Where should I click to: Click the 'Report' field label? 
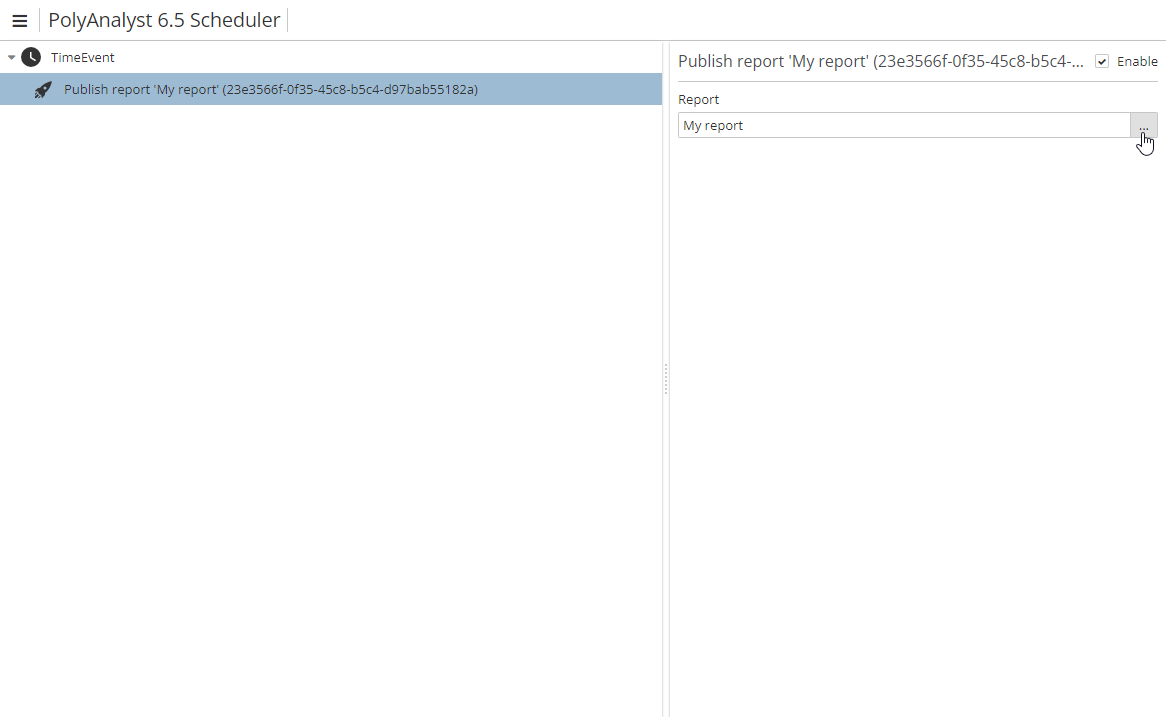coord(698,100)
